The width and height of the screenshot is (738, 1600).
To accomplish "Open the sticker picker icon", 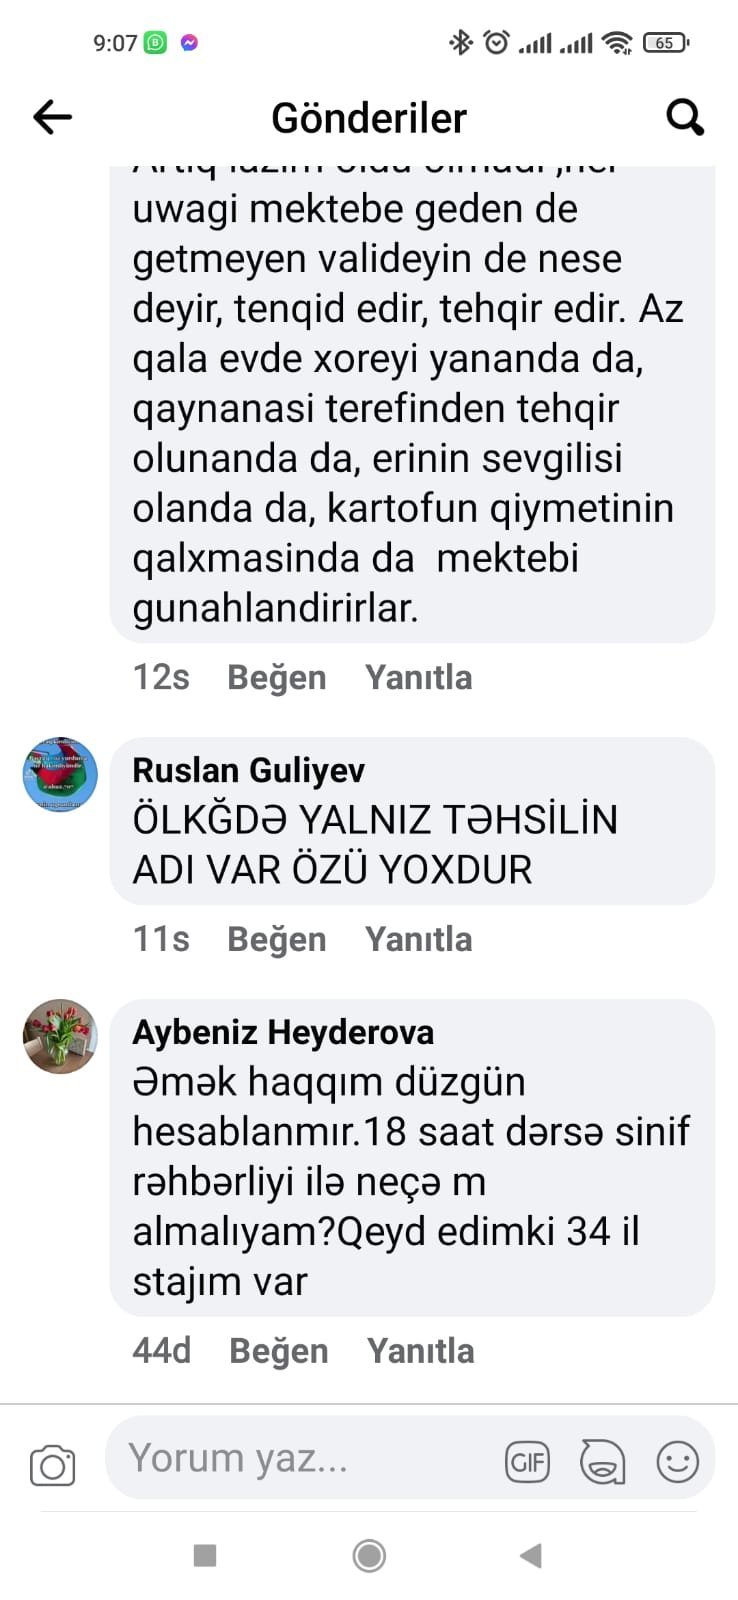I will click(602, 1462).
